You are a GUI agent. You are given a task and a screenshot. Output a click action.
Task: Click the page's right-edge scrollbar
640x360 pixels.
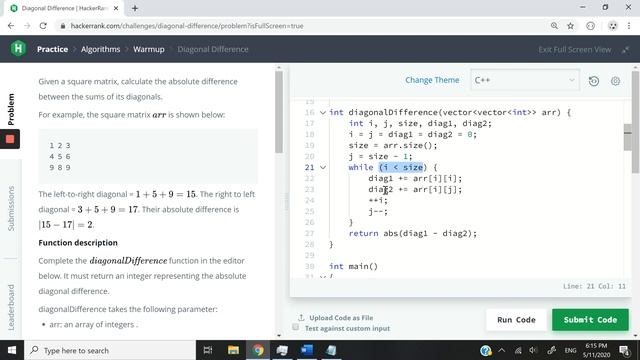click(x=635, y=122)
